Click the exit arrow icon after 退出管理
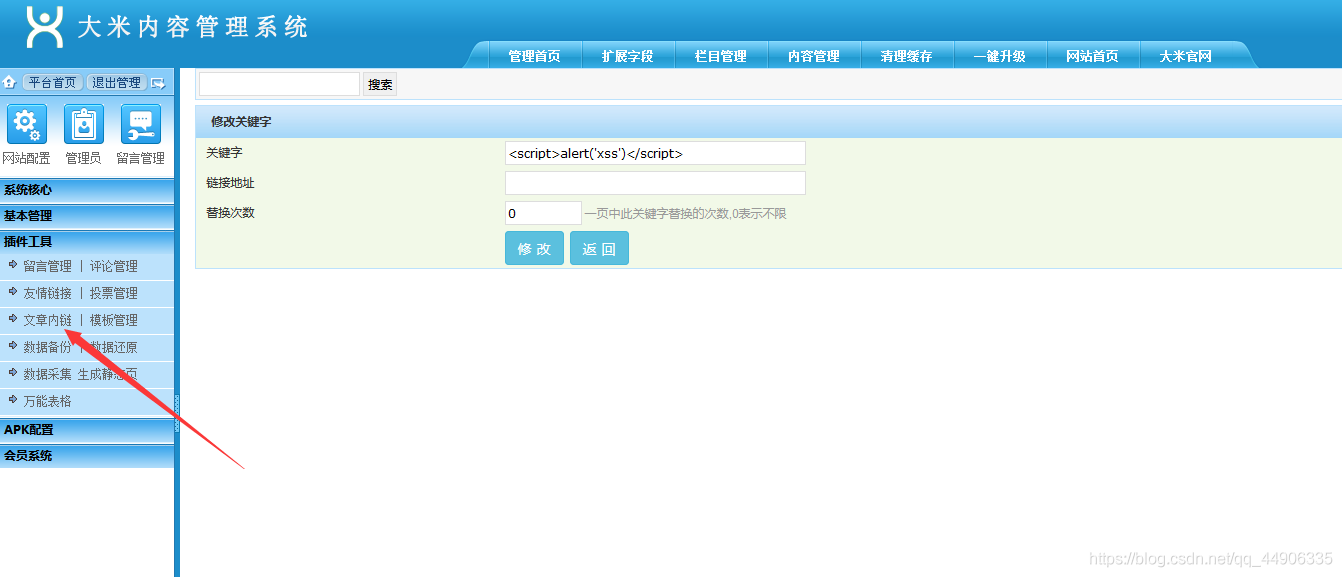 (x=158, y=83)
